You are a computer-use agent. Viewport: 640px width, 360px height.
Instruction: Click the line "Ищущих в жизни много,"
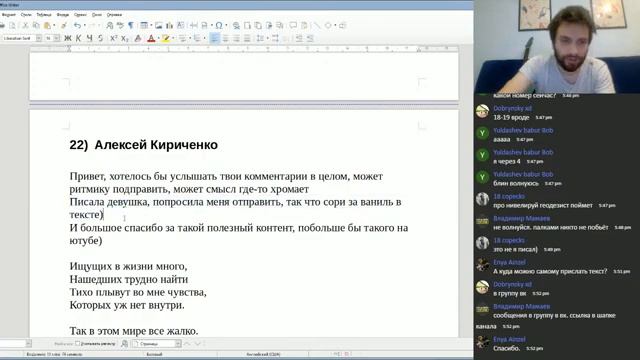(128, 267)
